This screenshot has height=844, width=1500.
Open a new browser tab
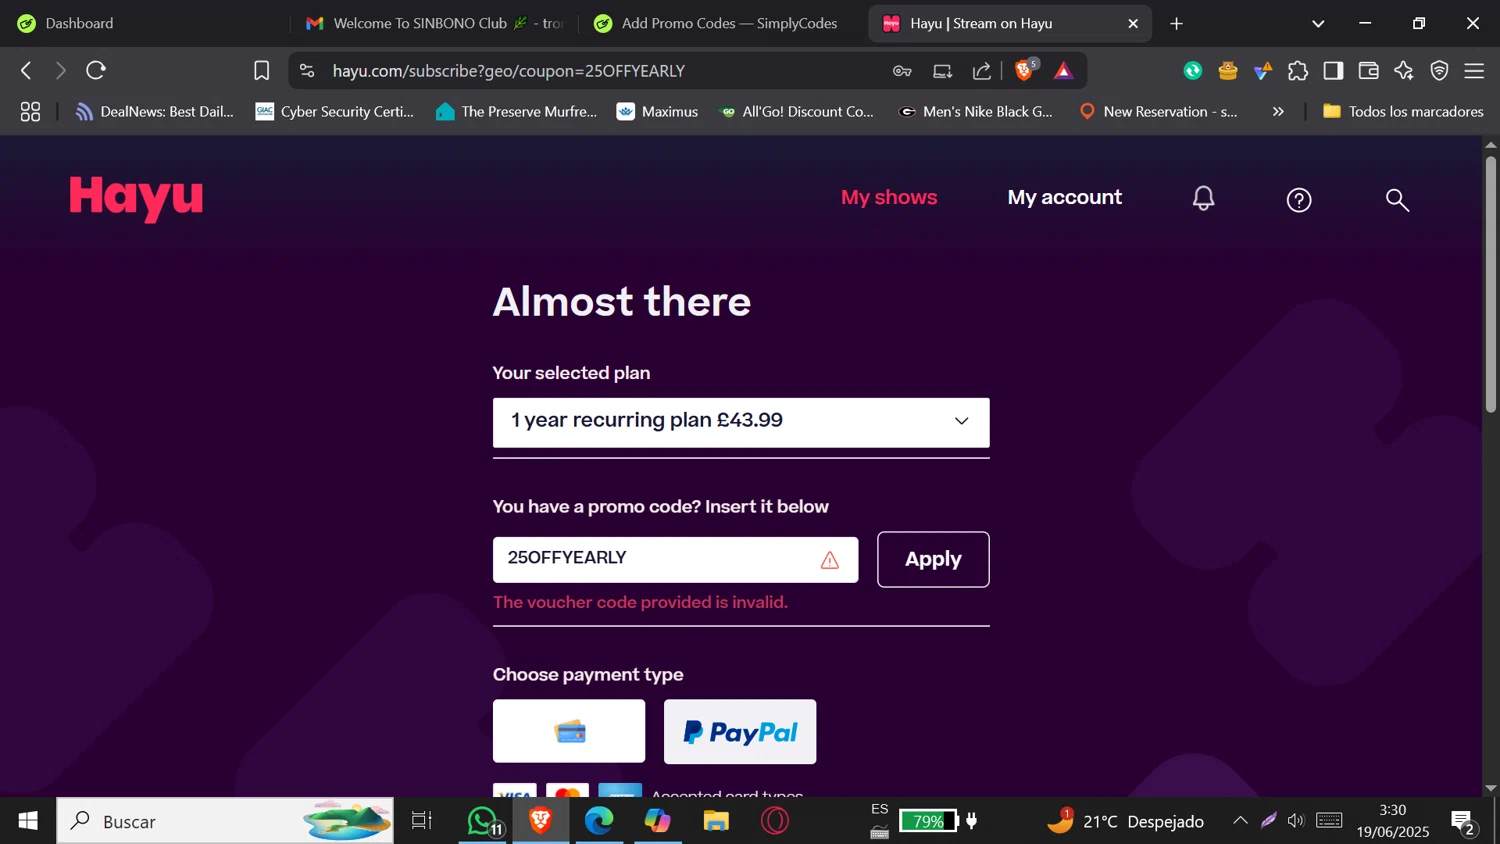pos(1176,23)
